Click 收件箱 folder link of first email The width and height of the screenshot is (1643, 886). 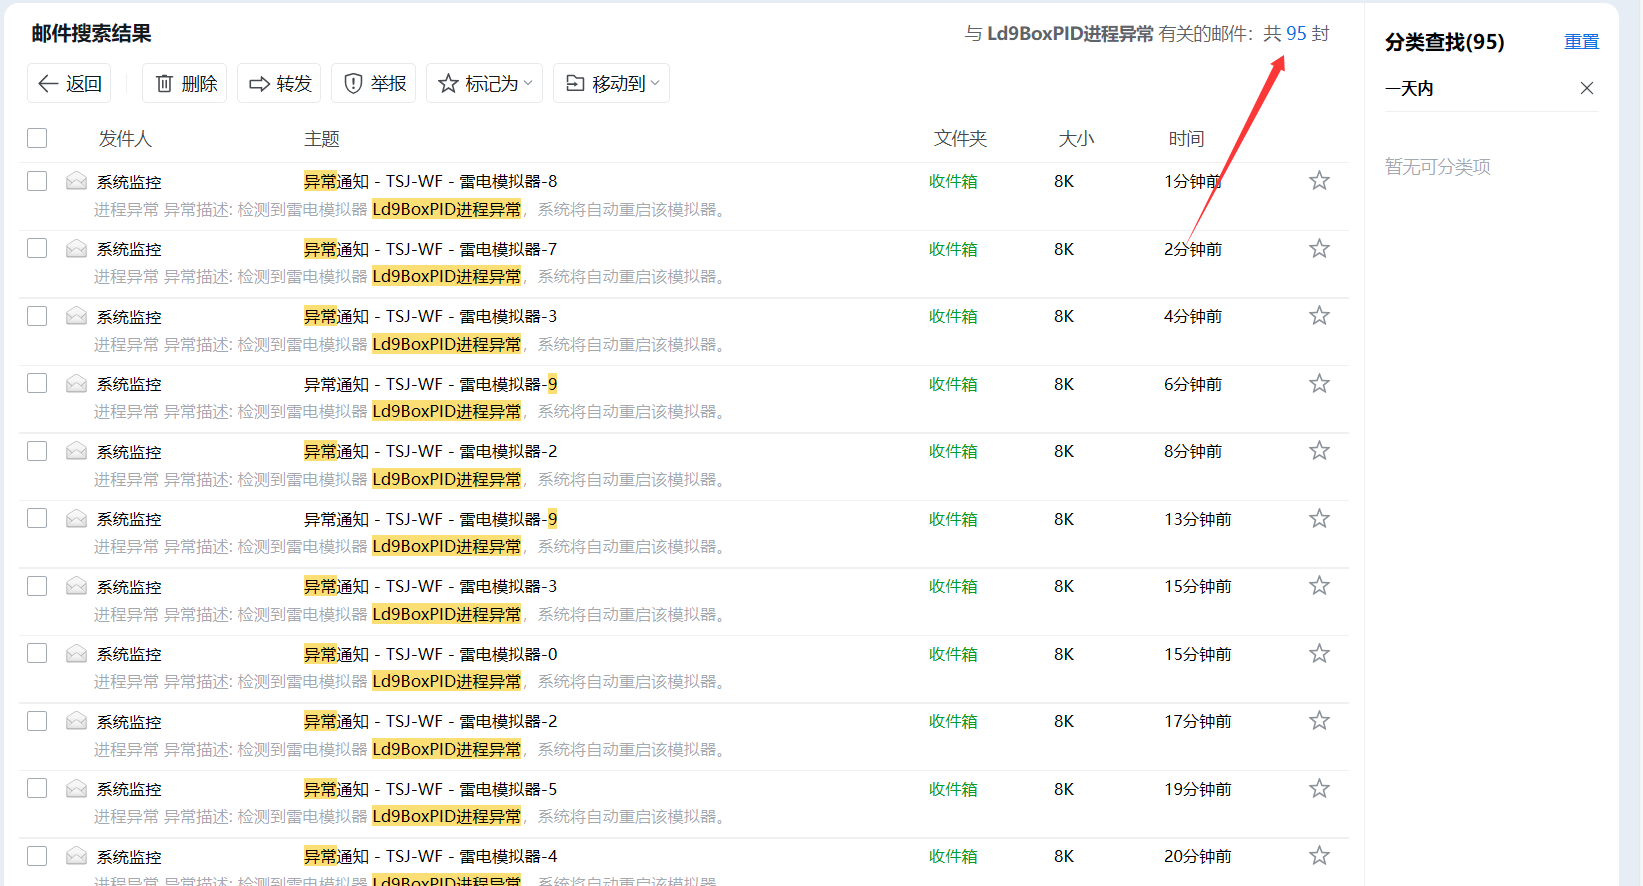click(952, 181)
